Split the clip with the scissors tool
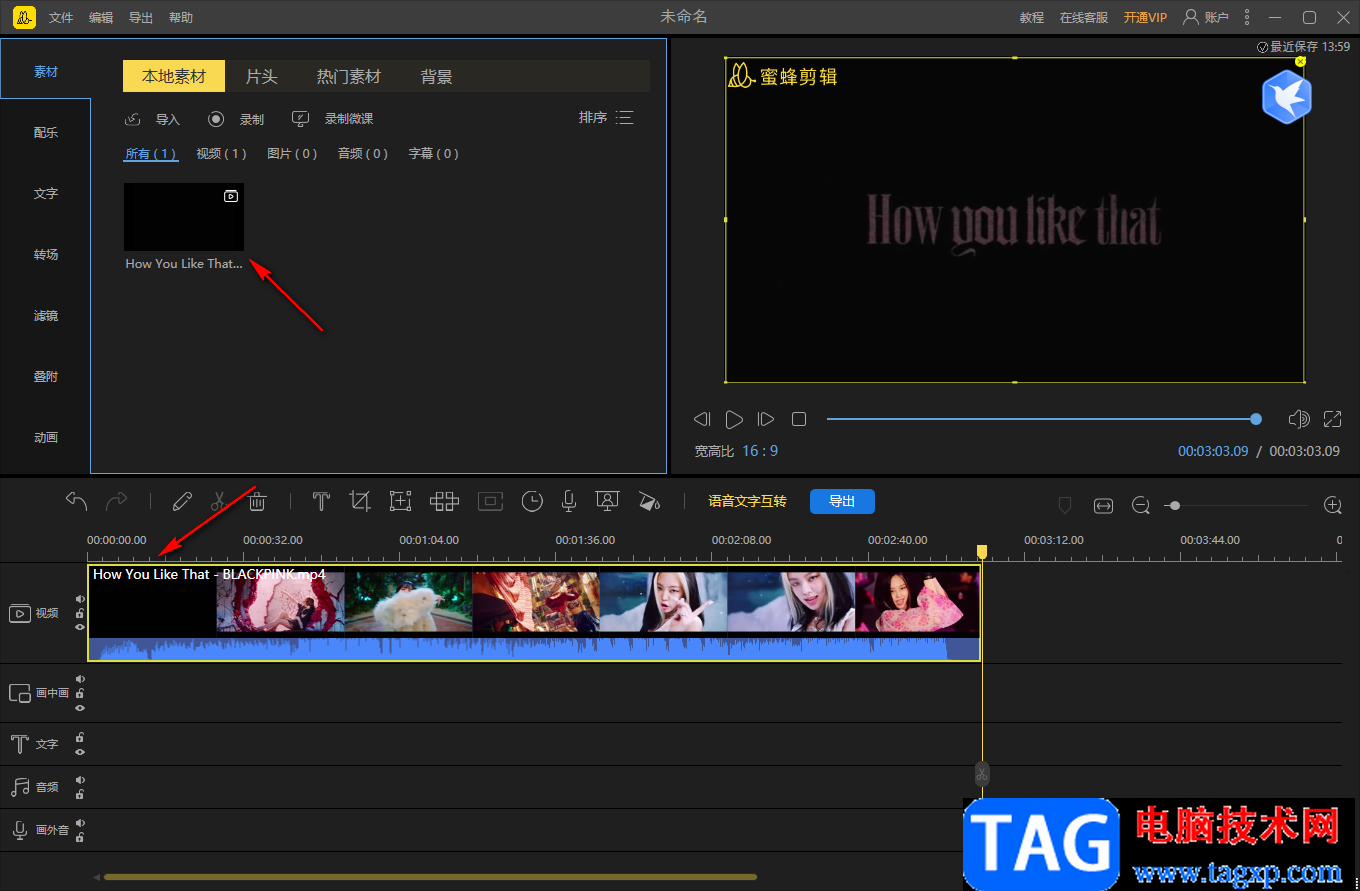Screen dimensions: 1360x891 [x=218, y=501]
